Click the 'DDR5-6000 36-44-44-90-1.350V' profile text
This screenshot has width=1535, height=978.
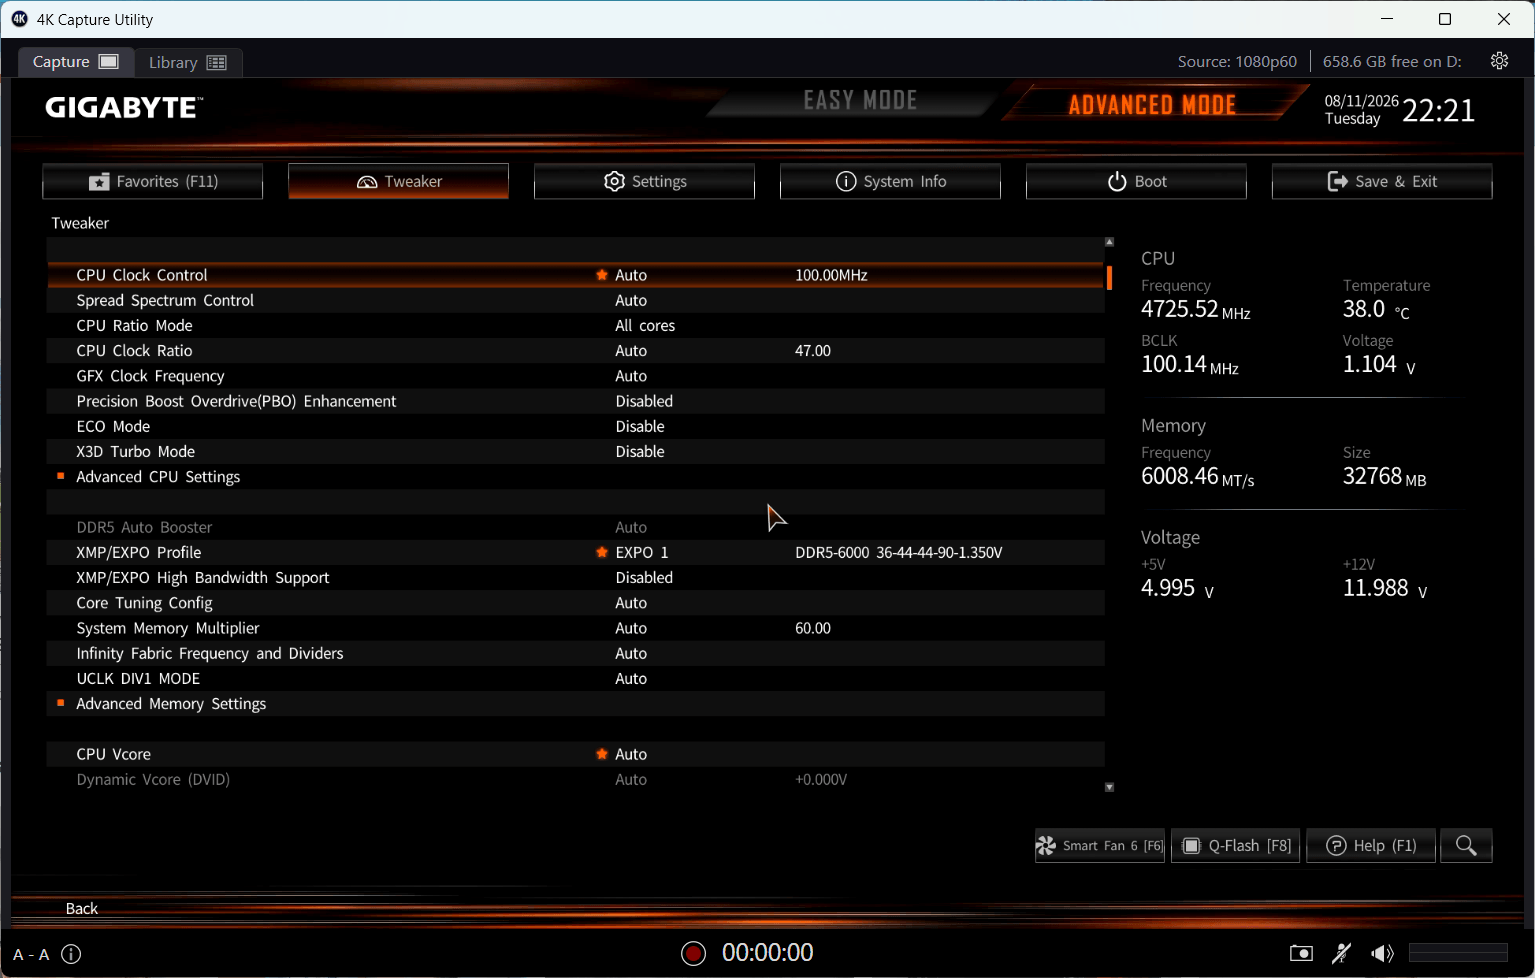(899, 553)
